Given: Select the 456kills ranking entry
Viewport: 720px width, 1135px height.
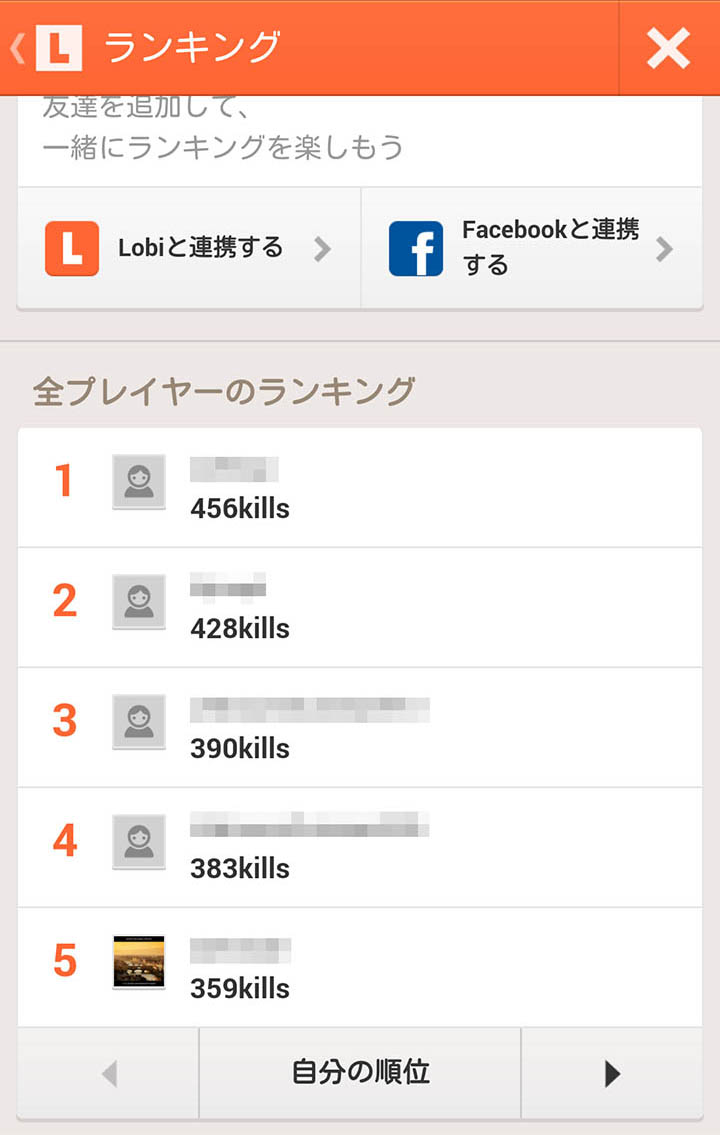Looking at the screenshot, I should [240, 509].
